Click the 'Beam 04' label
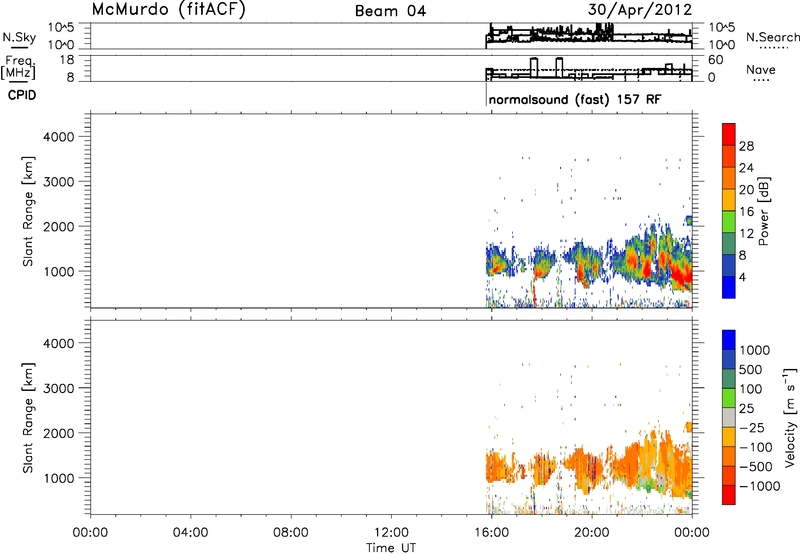The width and height of the screenshot is (800, 554). [x=390, y=11]
